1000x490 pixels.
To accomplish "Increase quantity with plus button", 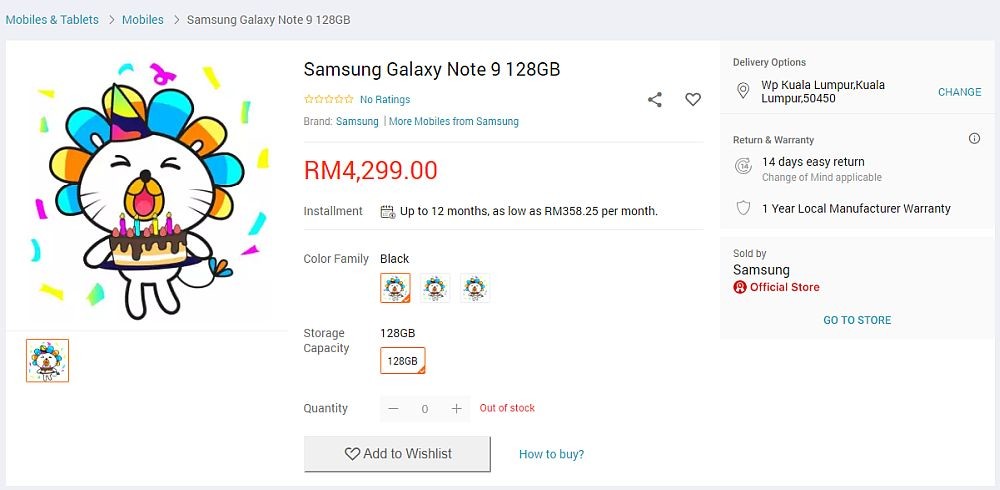I will (x=456, y=408).
